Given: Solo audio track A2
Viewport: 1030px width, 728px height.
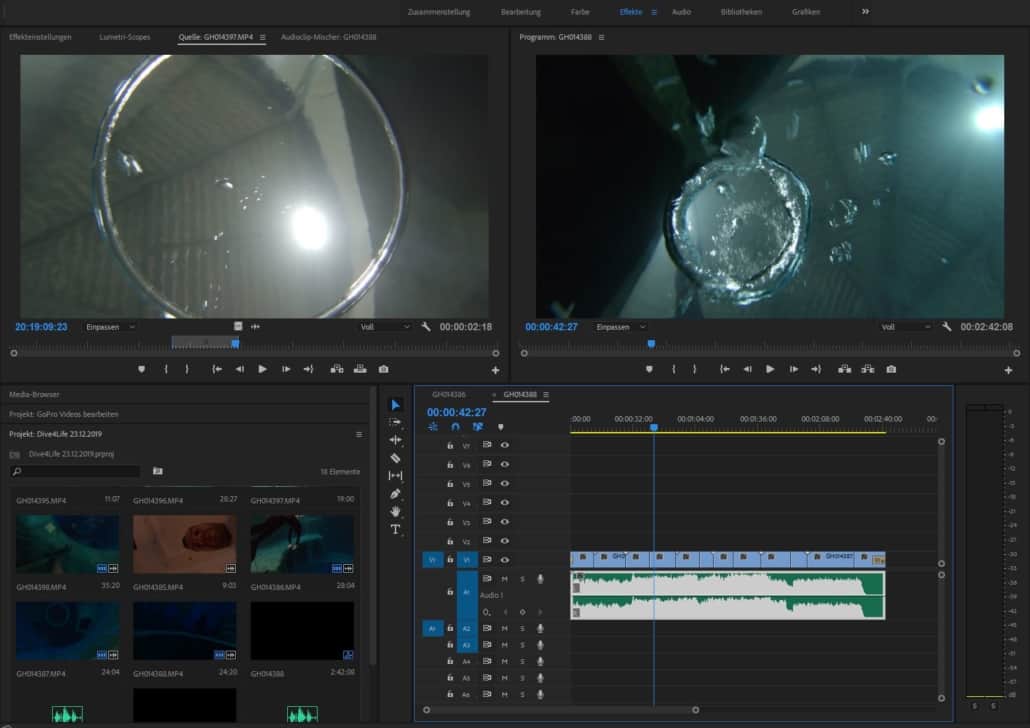Looking at the screenshot, I should point(522,629).
